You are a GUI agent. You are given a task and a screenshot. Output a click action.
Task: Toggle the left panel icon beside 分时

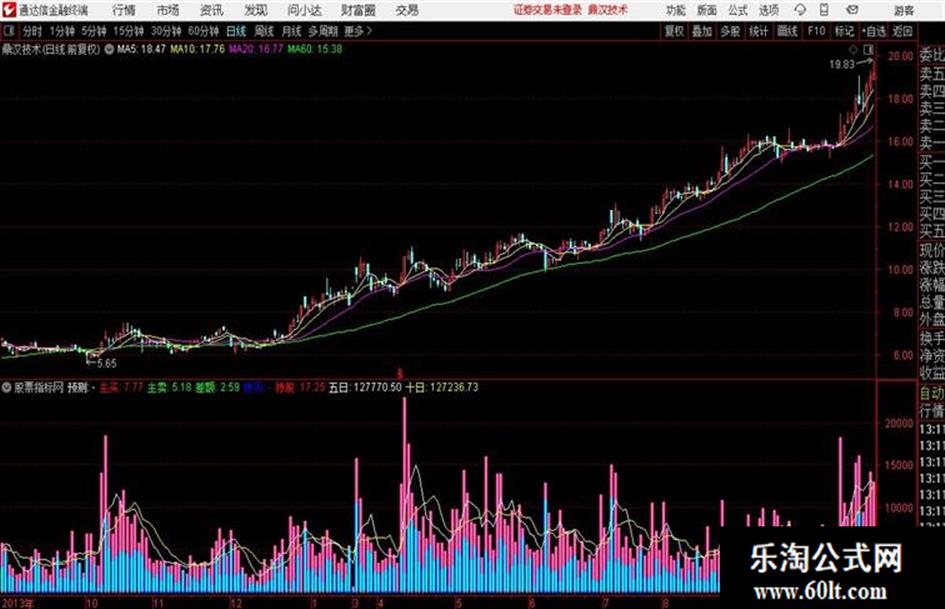pos(9,31)
